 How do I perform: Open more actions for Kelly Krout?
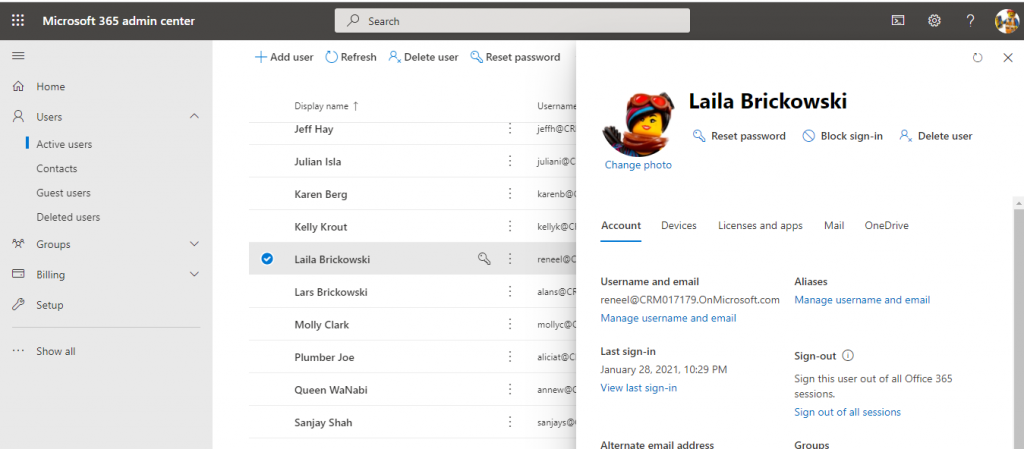coord(510,226)
